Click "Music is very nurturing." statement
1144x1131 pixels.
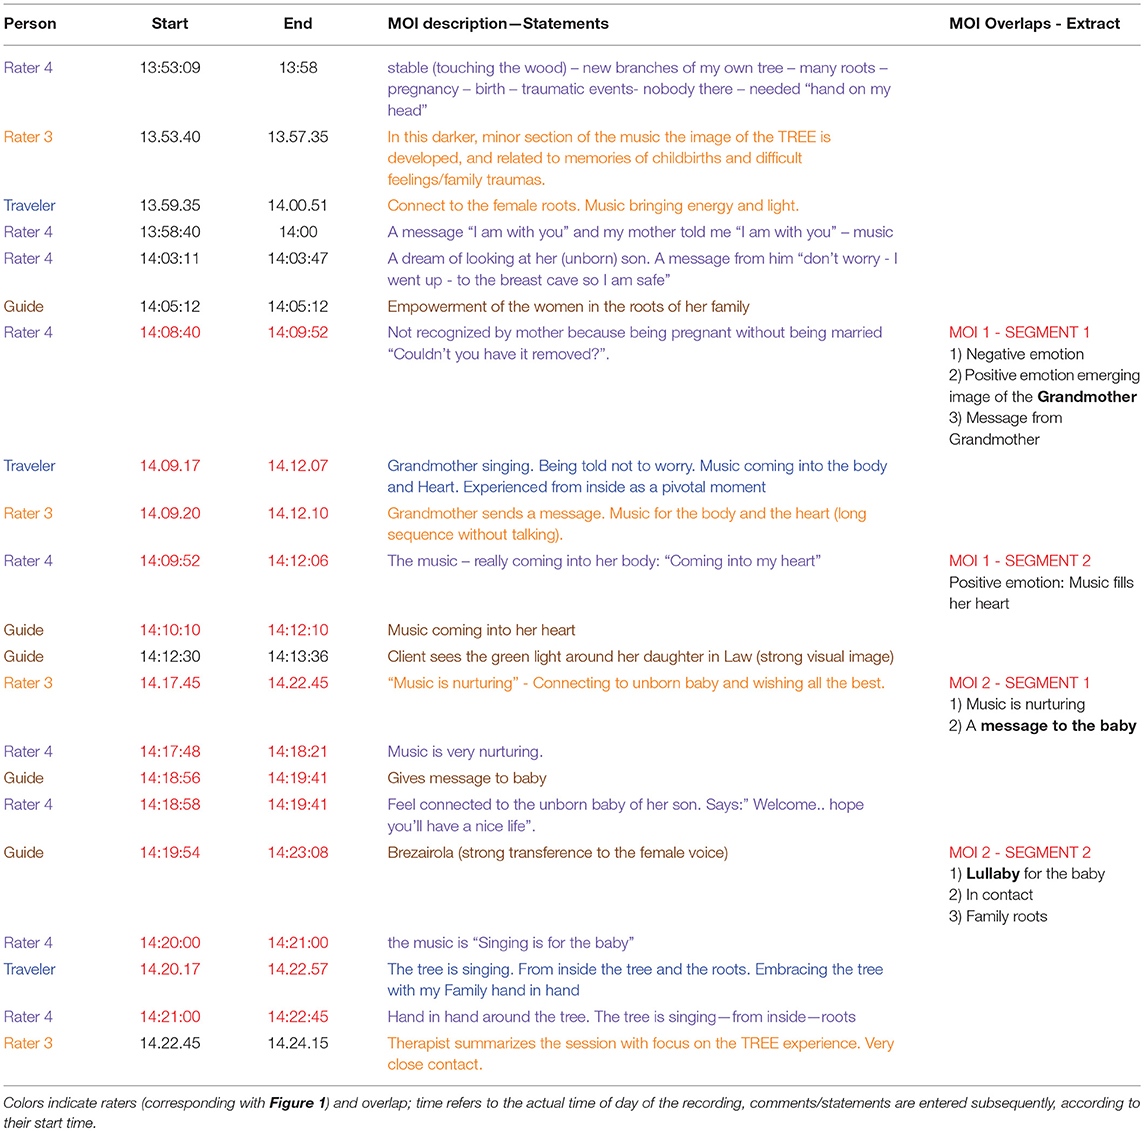coord(465,752)
